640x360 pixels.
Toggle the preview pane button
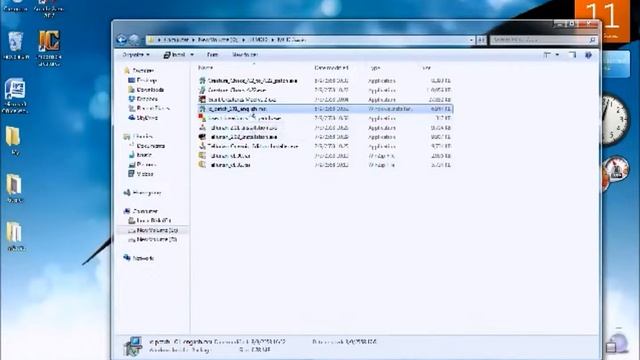(572, 55)
